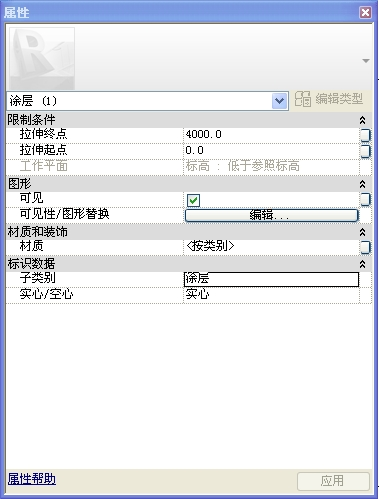Click the 编辑类型 button

pyautogui.click(x=329, y=99)
